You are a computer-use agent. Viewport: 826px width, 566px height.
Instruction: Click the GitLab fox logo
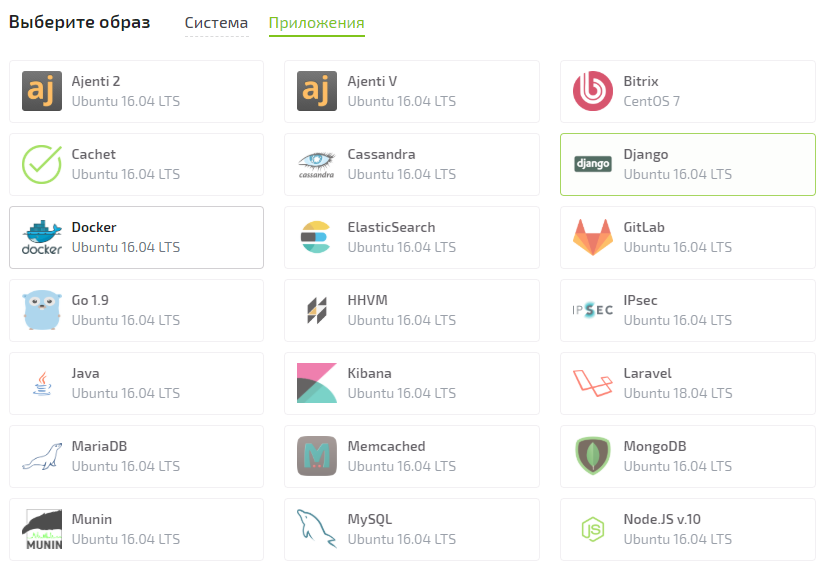[x=593, y=237]
